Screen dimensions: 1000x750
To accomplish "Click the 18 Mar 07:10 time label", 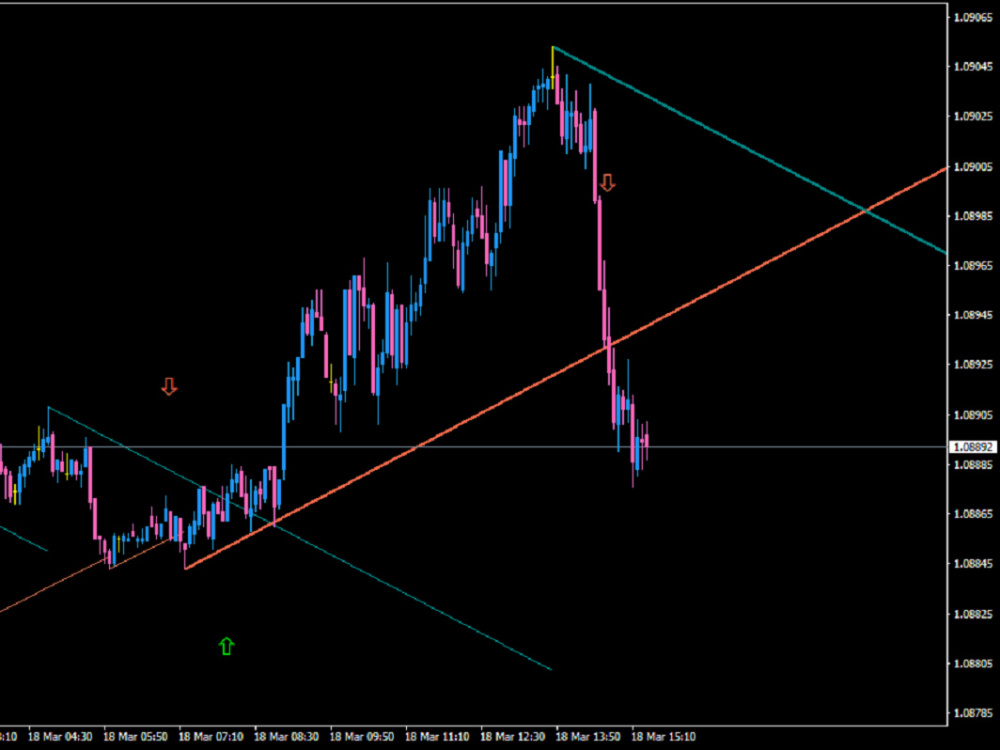I will coord(210,737).
